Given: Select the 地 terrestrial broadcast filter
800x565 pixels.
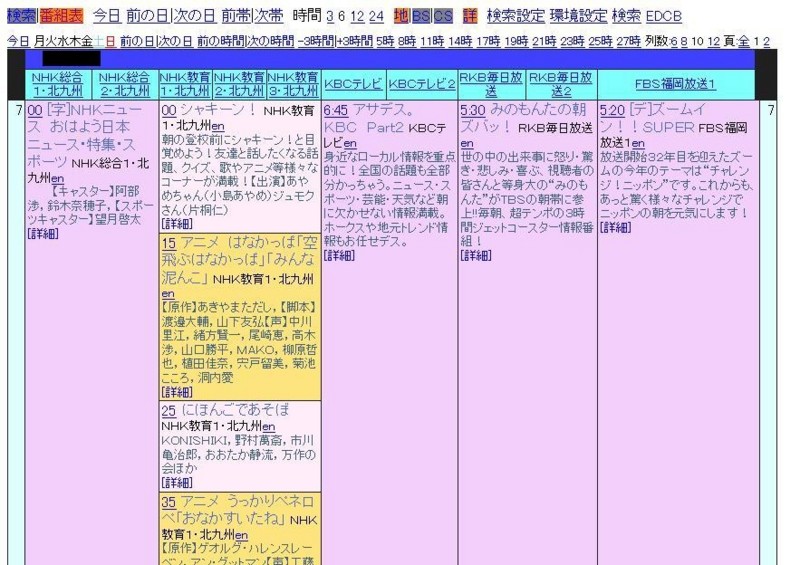Looking at the screenshot, I should [401, 16].
